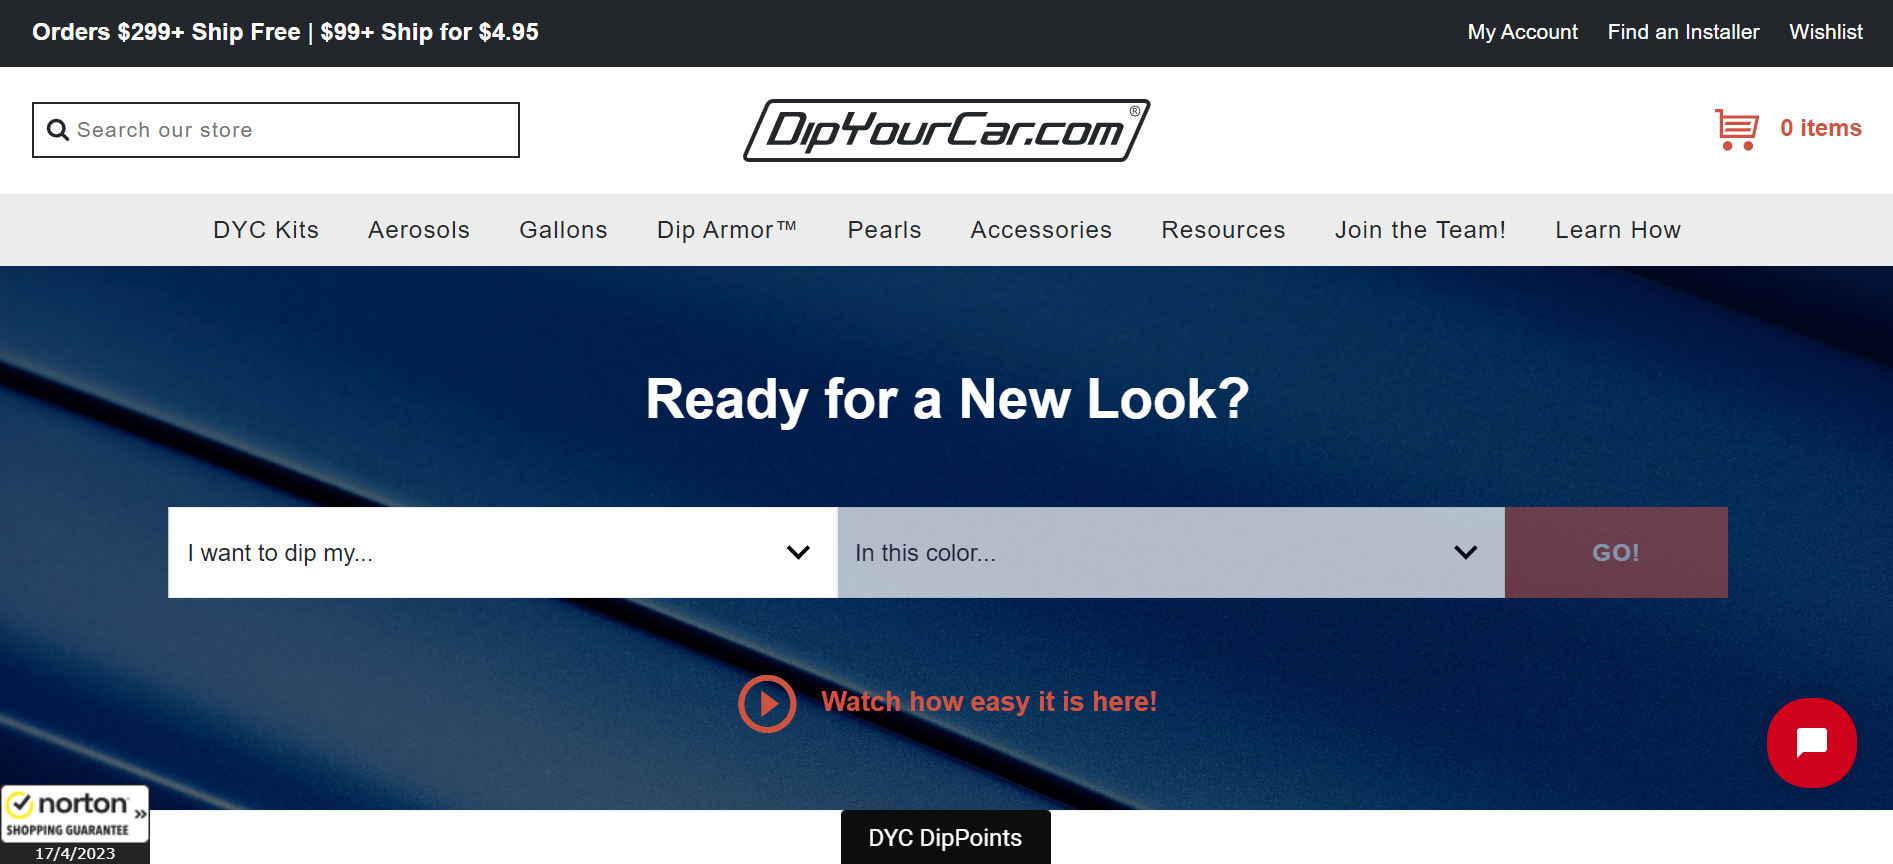
Task: Focus the 'Search our store' field
Action: click(x=276, y=130)
